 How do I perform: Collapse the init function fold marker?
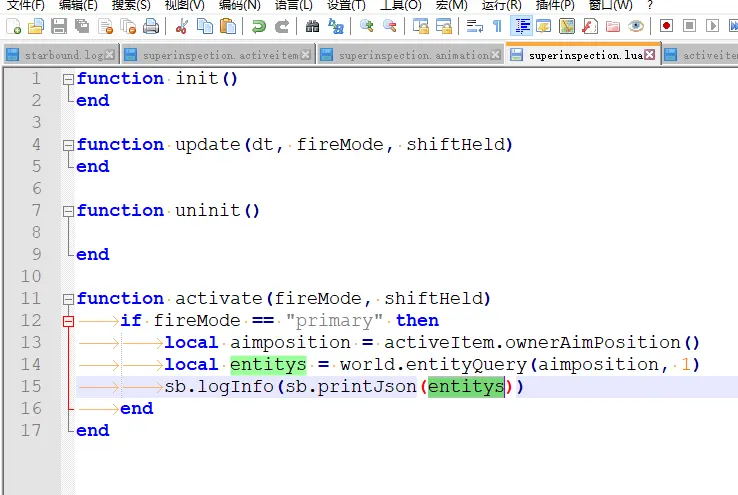(x=68, y=79)
